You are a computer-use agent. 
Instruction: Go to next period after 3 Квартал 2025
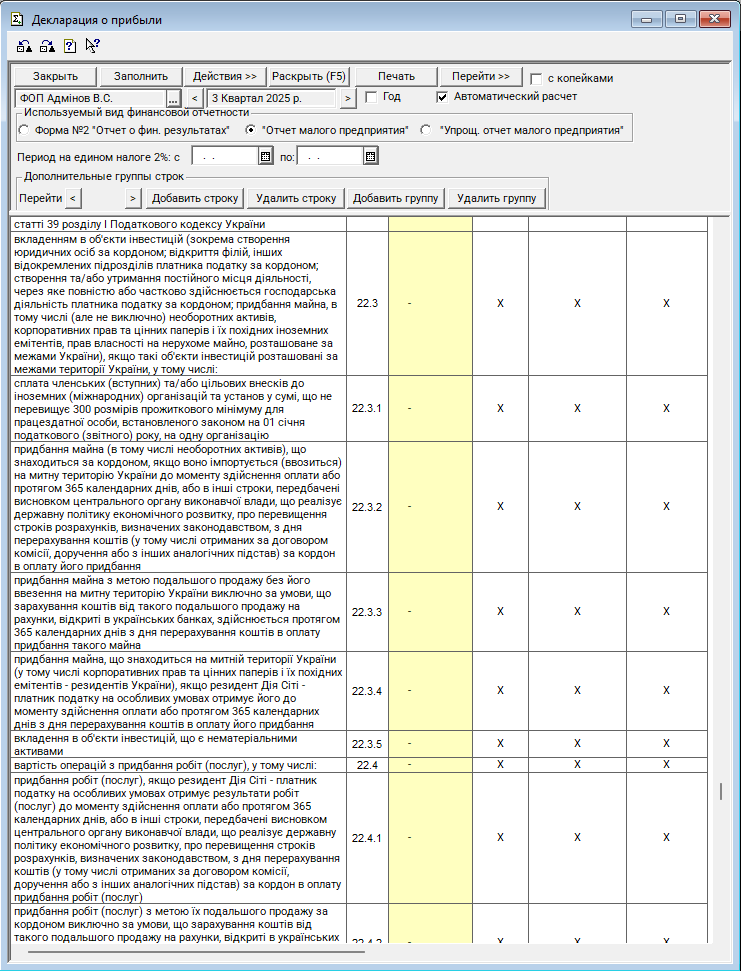point(347,98)
